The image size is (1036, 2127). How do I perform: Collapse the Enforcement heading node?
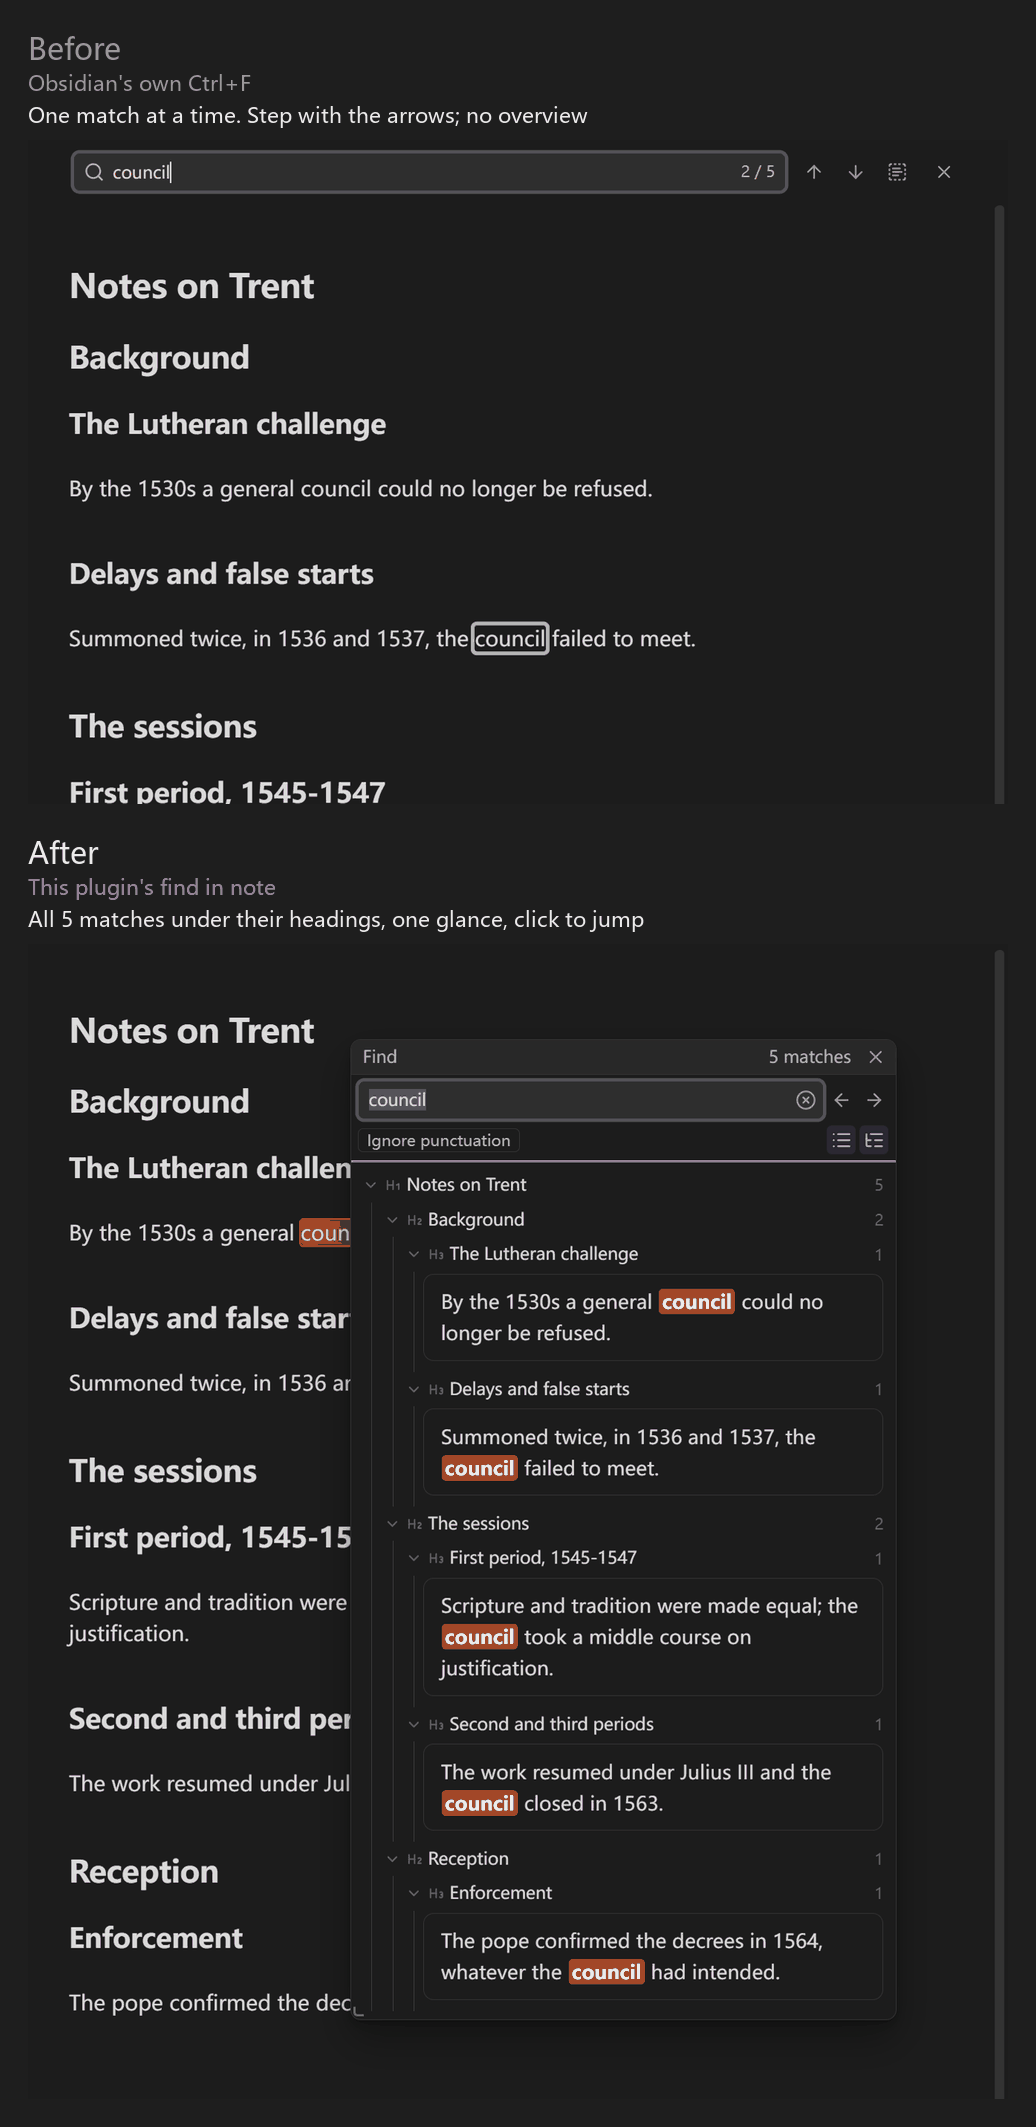414,1893
